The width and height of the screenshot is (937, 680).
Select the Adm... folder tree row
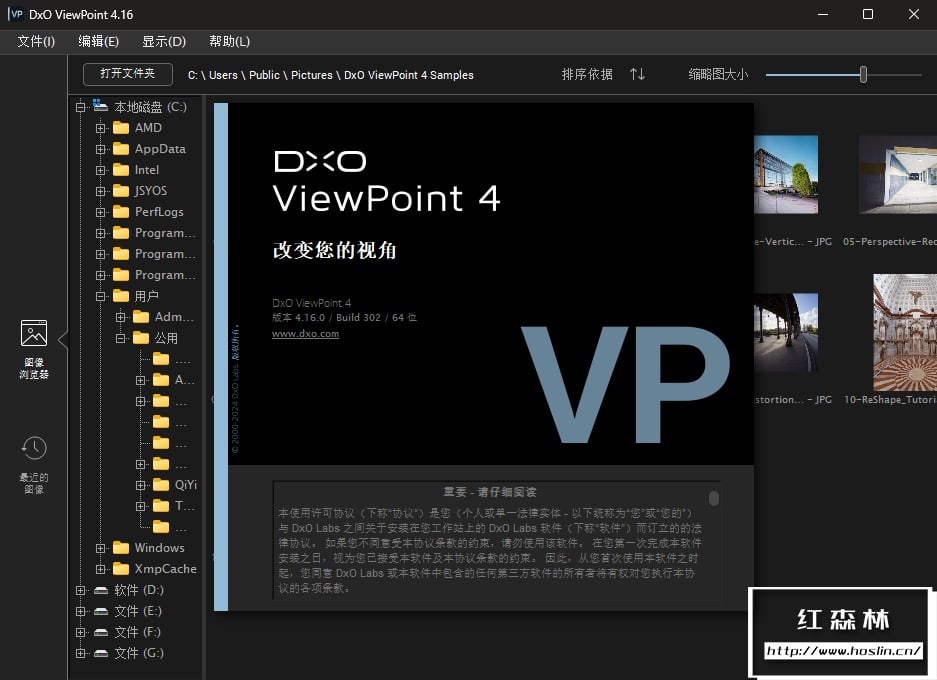156,317
